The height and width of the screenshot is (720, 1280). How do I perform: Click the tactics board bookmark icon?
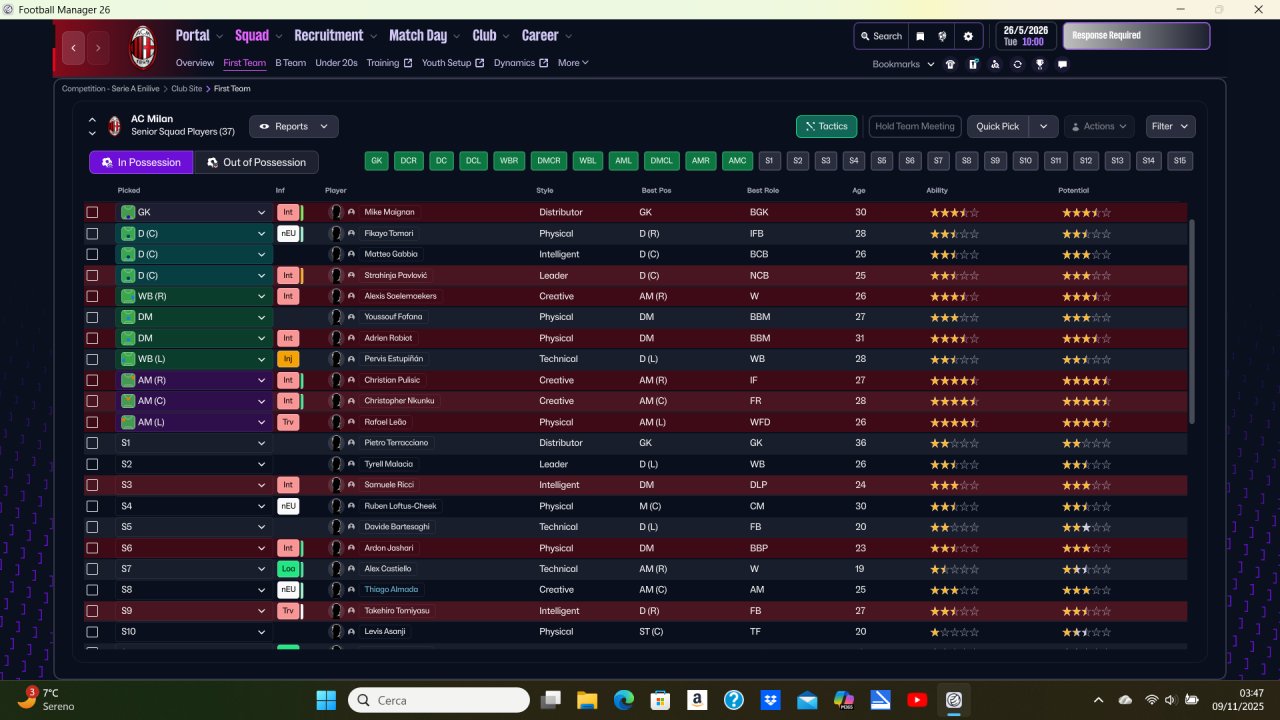coord(973,64)
